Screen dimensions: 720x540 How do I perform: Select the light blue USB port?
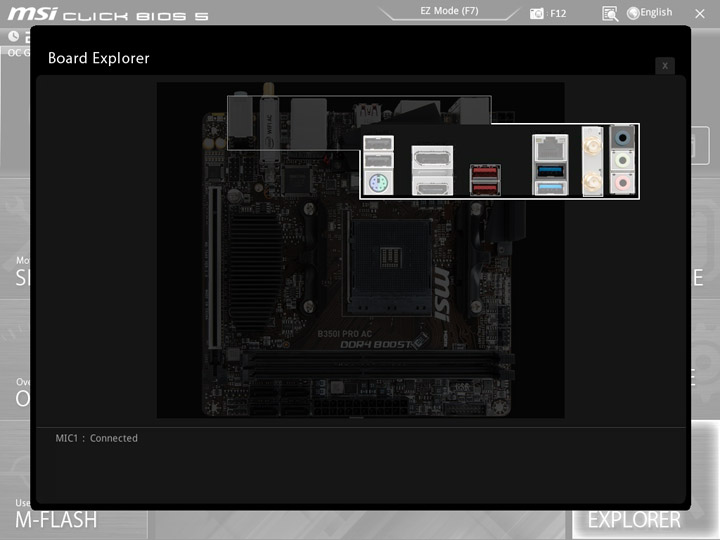coord(550,187)
